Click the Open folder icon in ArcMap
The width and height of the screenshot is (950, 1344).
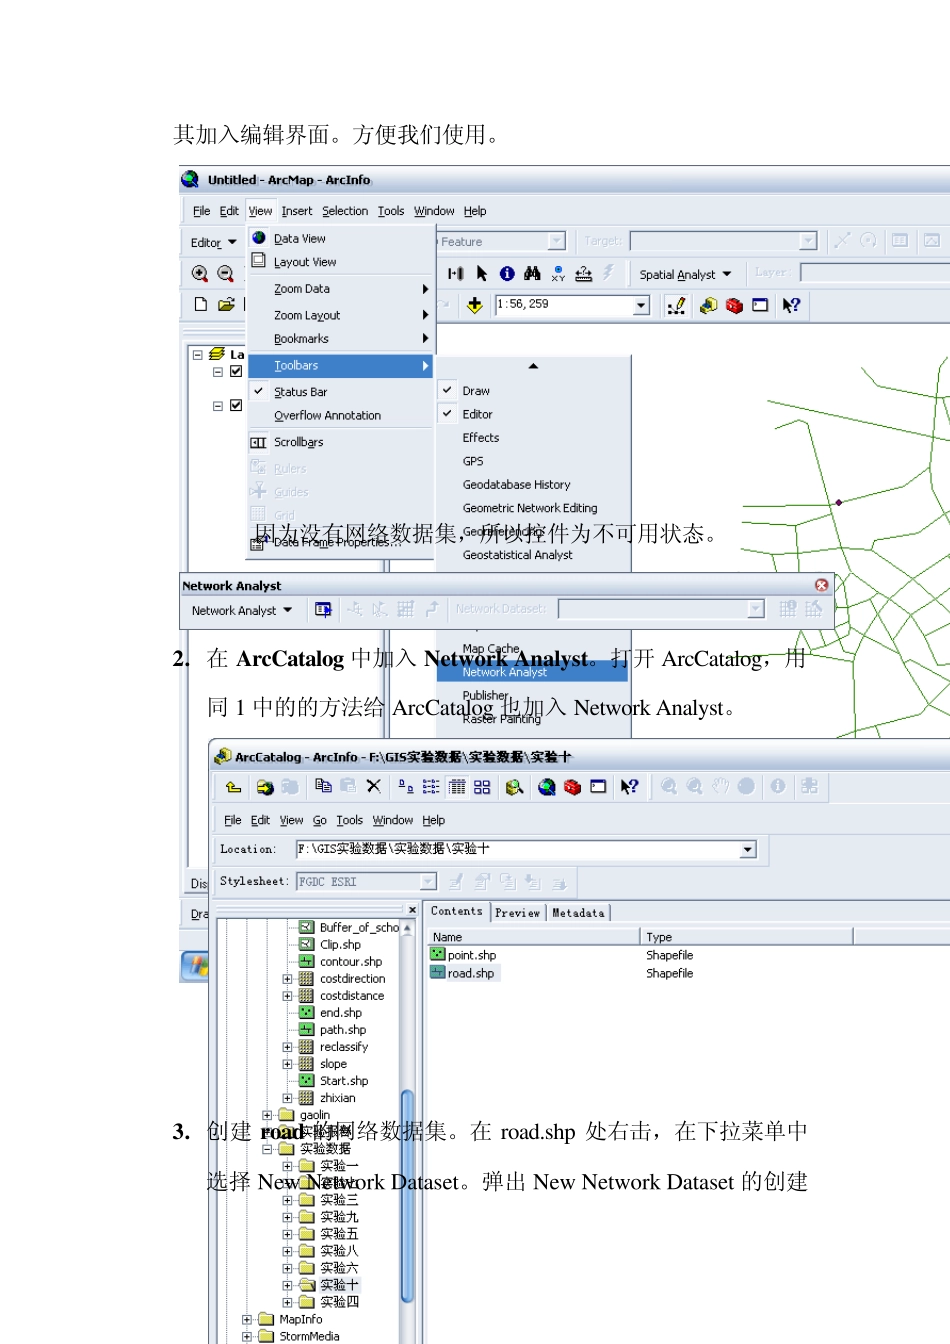(226, 304)
